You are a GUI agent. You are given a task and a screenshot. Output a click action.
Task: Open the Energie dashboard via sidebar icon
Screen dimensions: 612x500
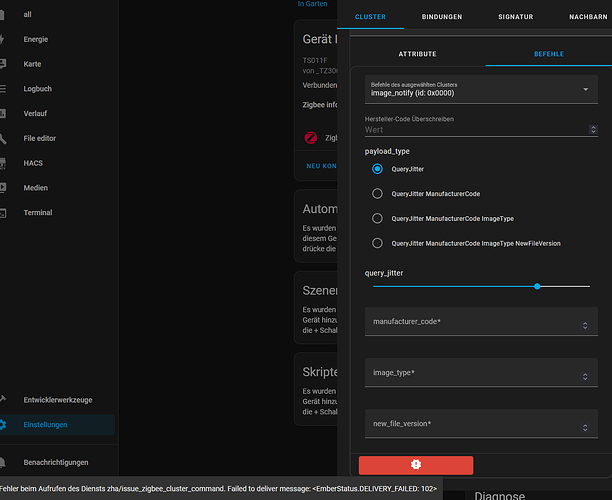point(3,39)
